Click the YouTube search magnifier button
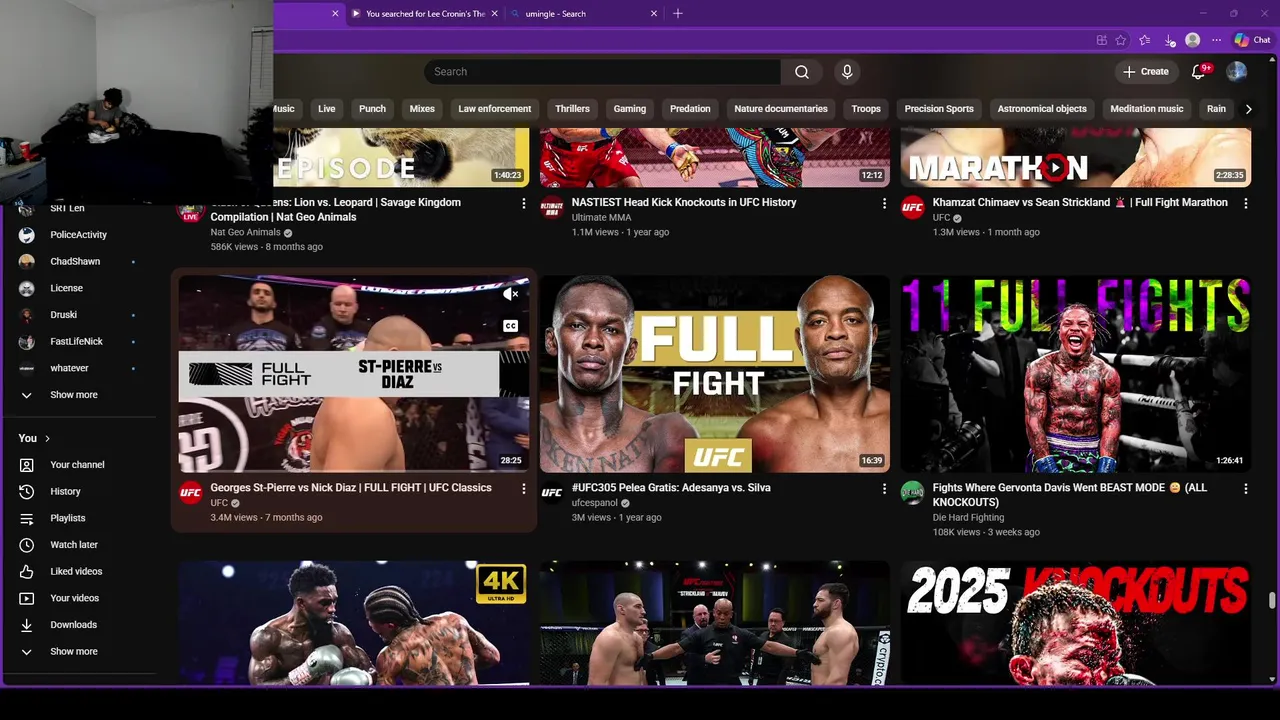The image size is (1280, 720). coord(801,72)
